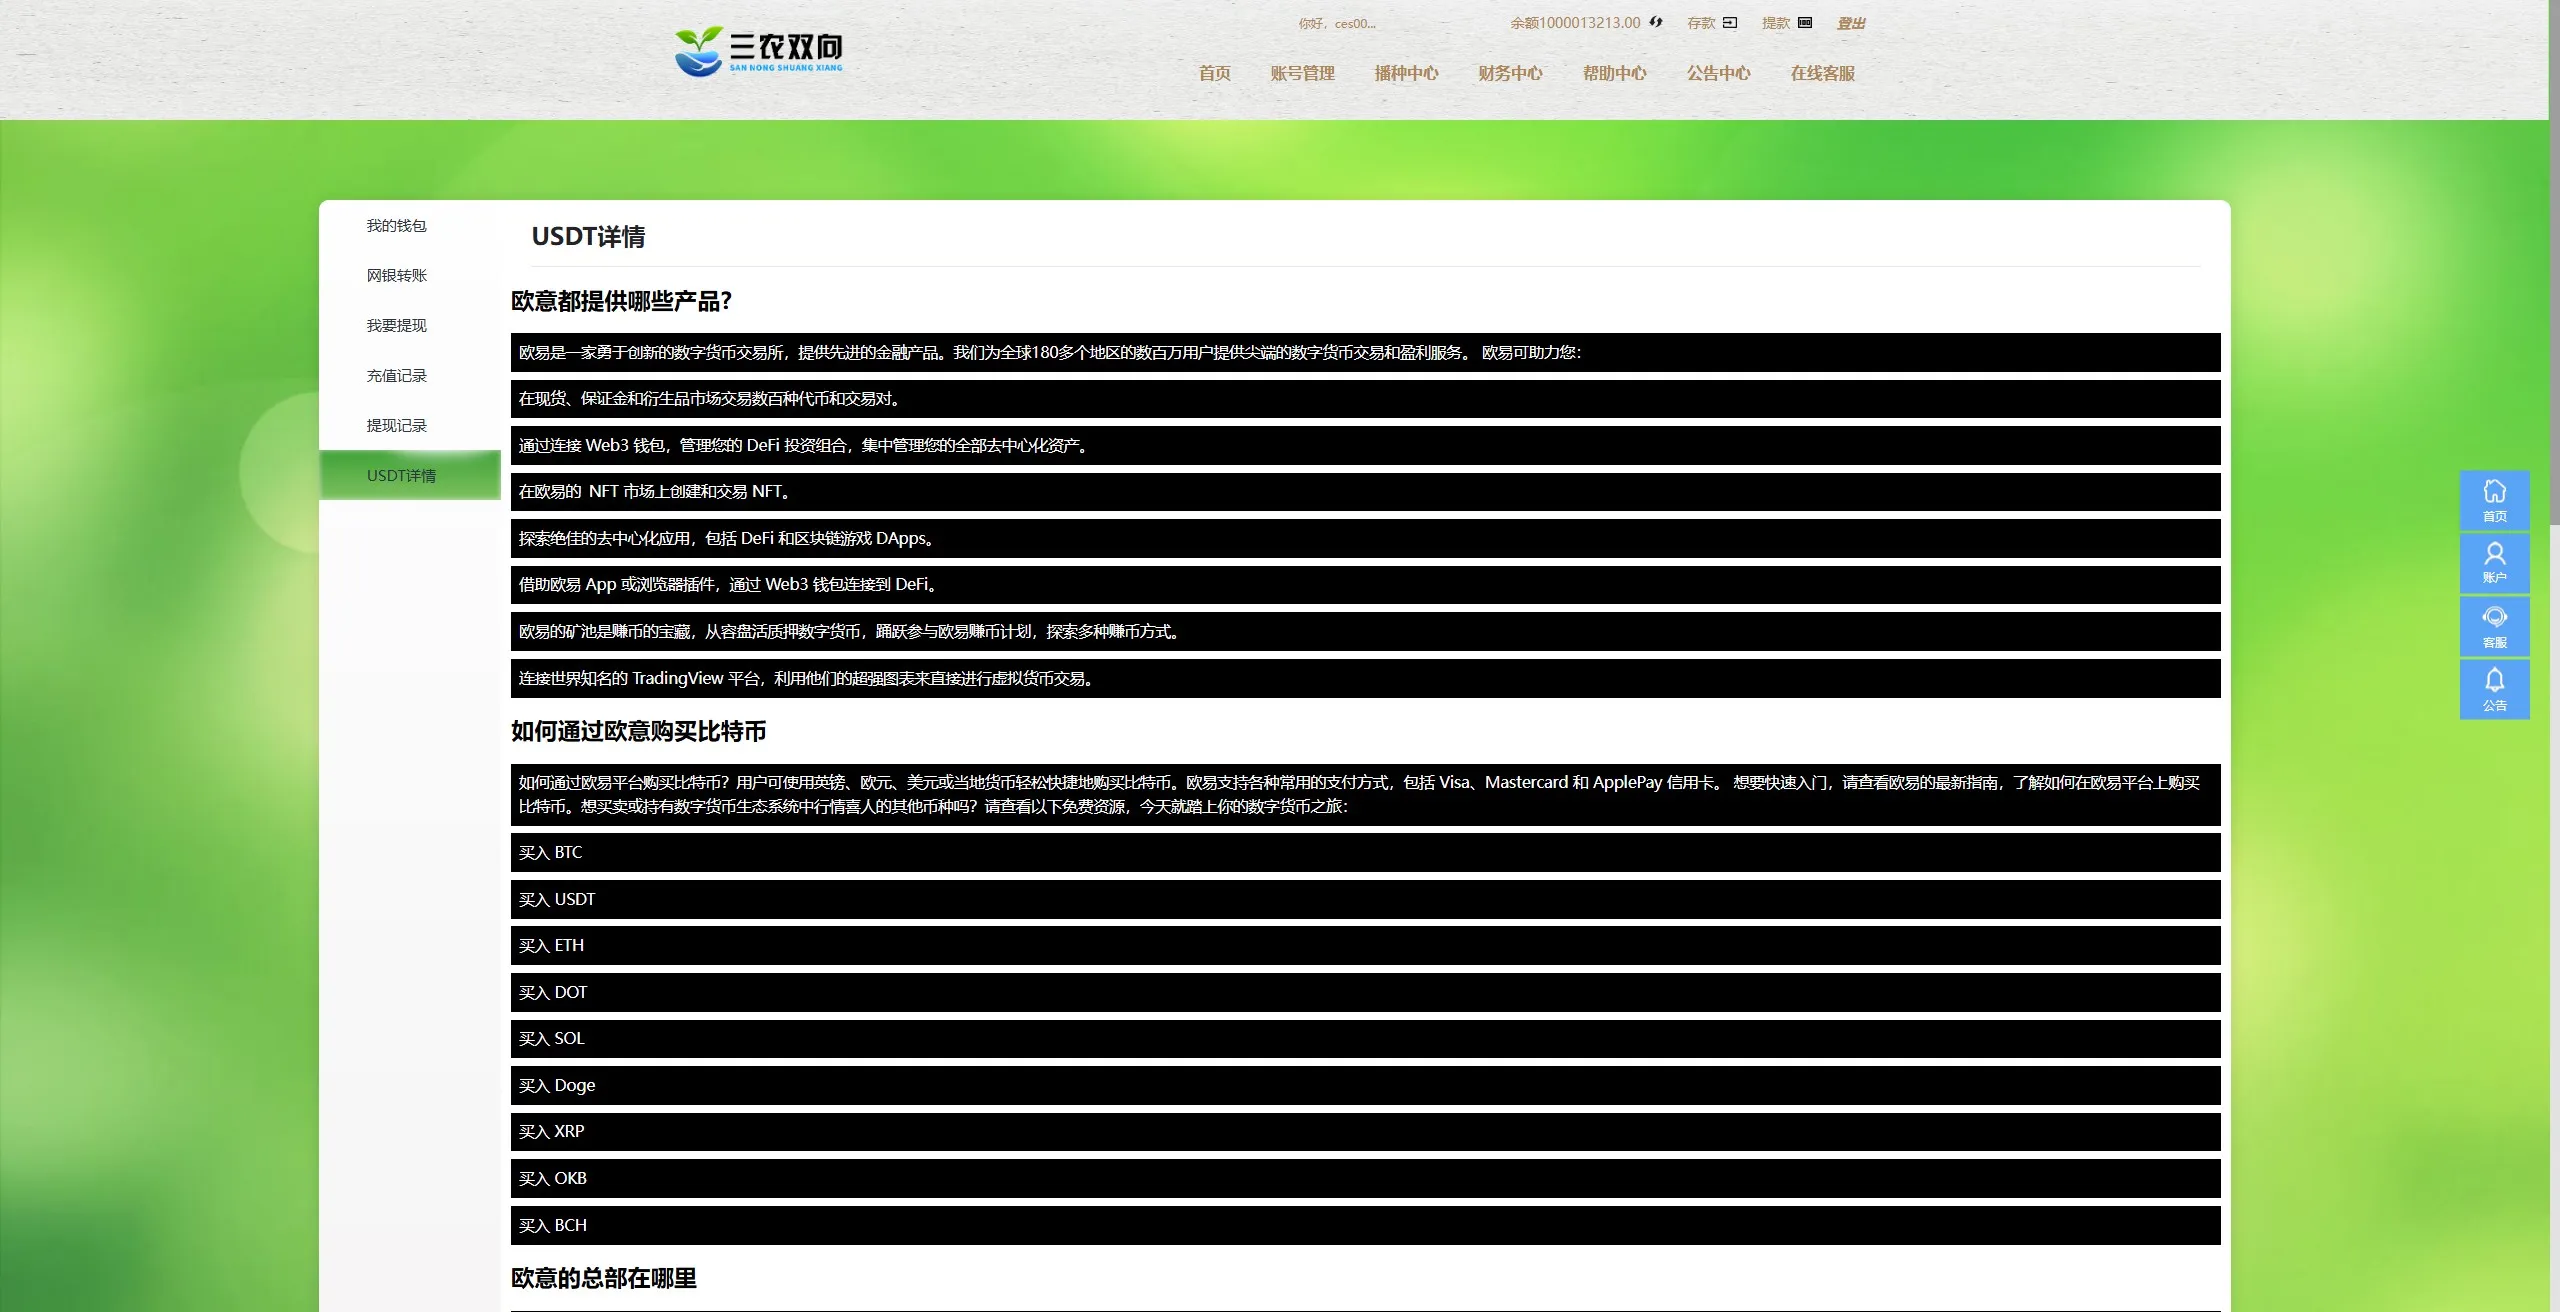The height and width of the screenshot is (1312, 2560).
Task: Click the row starting 通过连接 Web3 钱包
Action: click(1365, 445)
